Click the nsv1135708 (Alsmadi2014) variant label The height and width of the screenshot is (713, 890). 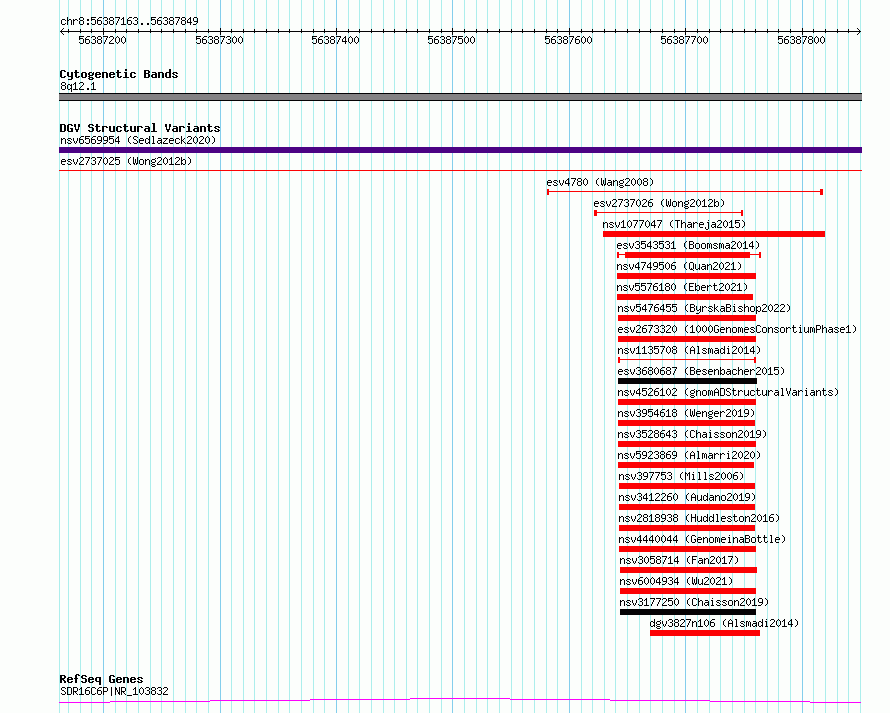click(689, 350)
